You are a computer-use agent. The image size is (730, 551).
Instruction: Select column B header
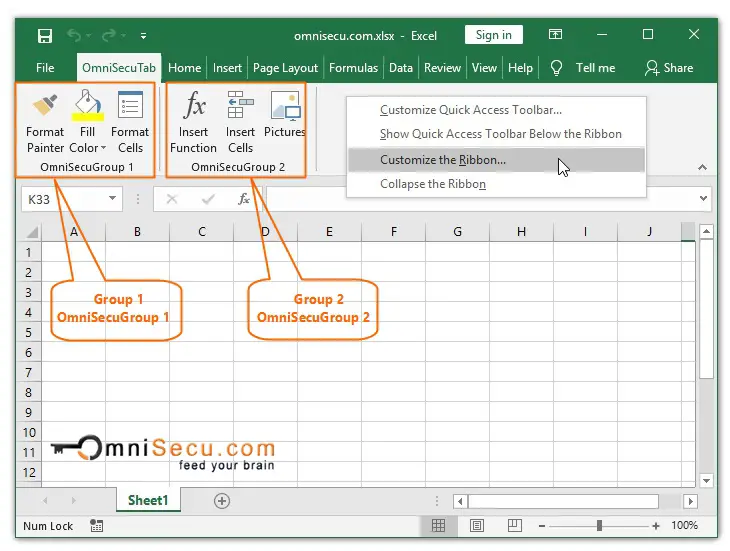pyautogui.click(x=137, y=231)
